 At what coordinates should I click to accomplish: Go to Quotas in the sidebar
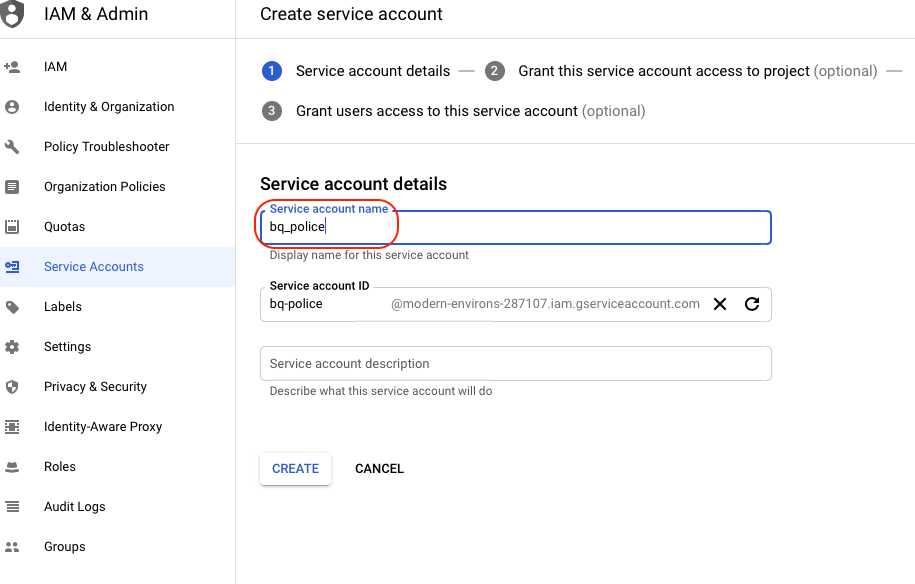64,227
